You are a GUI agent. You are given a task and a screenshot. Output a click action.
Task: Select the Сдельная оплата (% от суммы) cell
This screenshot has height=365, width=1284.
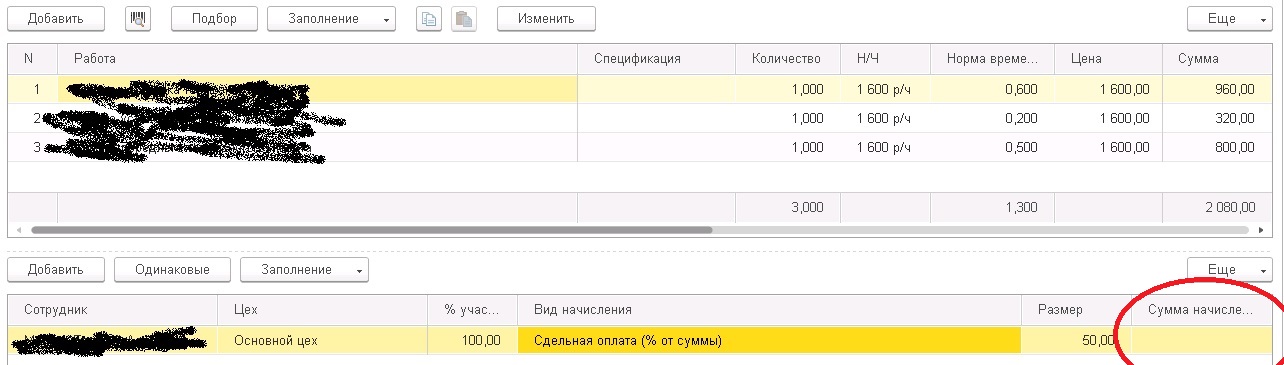point(770,341)
